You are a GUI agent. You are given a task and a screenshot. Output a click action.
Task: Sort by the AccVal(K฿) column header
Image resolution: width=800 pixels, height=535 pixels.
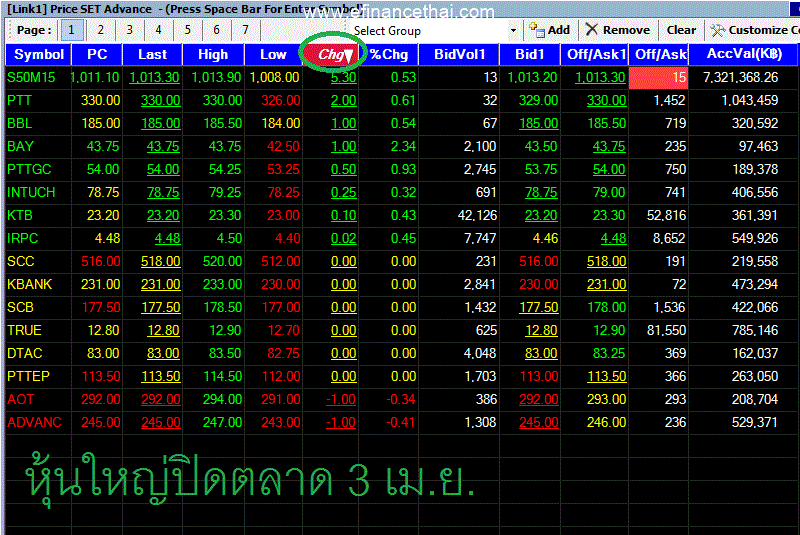pos(744,55)
